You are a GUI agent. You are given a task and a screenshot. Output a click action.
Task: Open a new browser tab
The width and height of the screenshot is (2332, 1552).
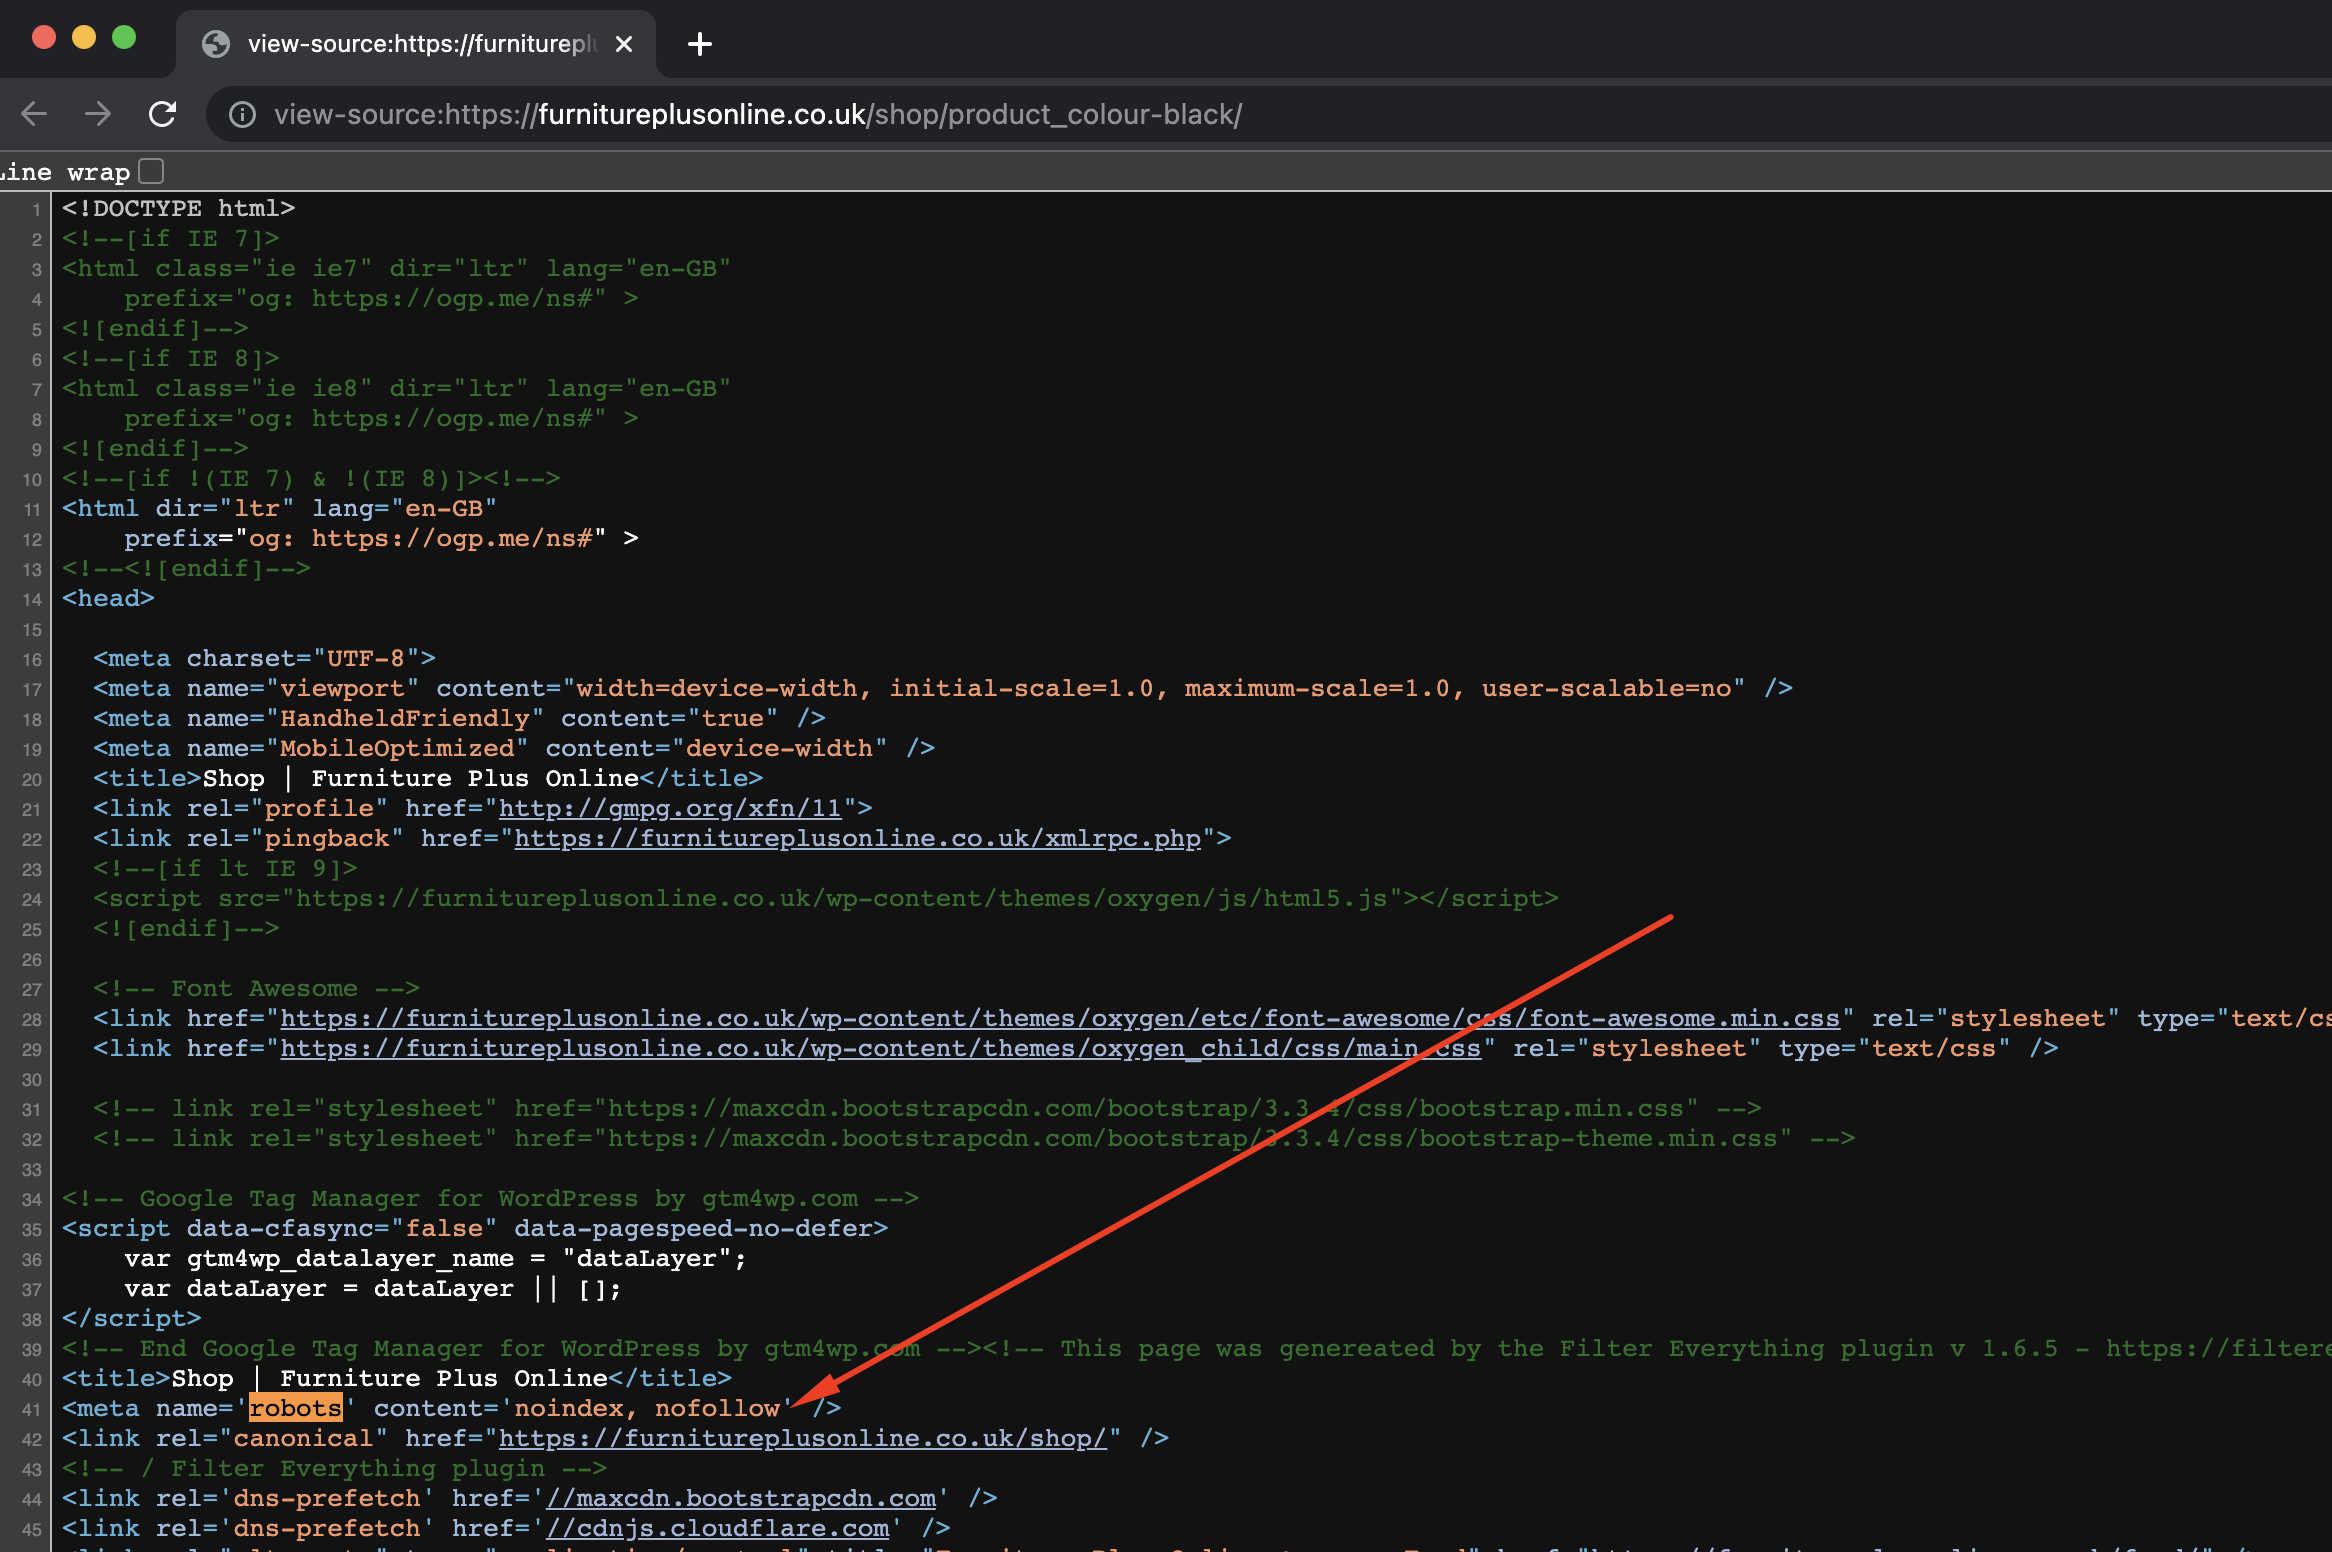coord(700,44)
